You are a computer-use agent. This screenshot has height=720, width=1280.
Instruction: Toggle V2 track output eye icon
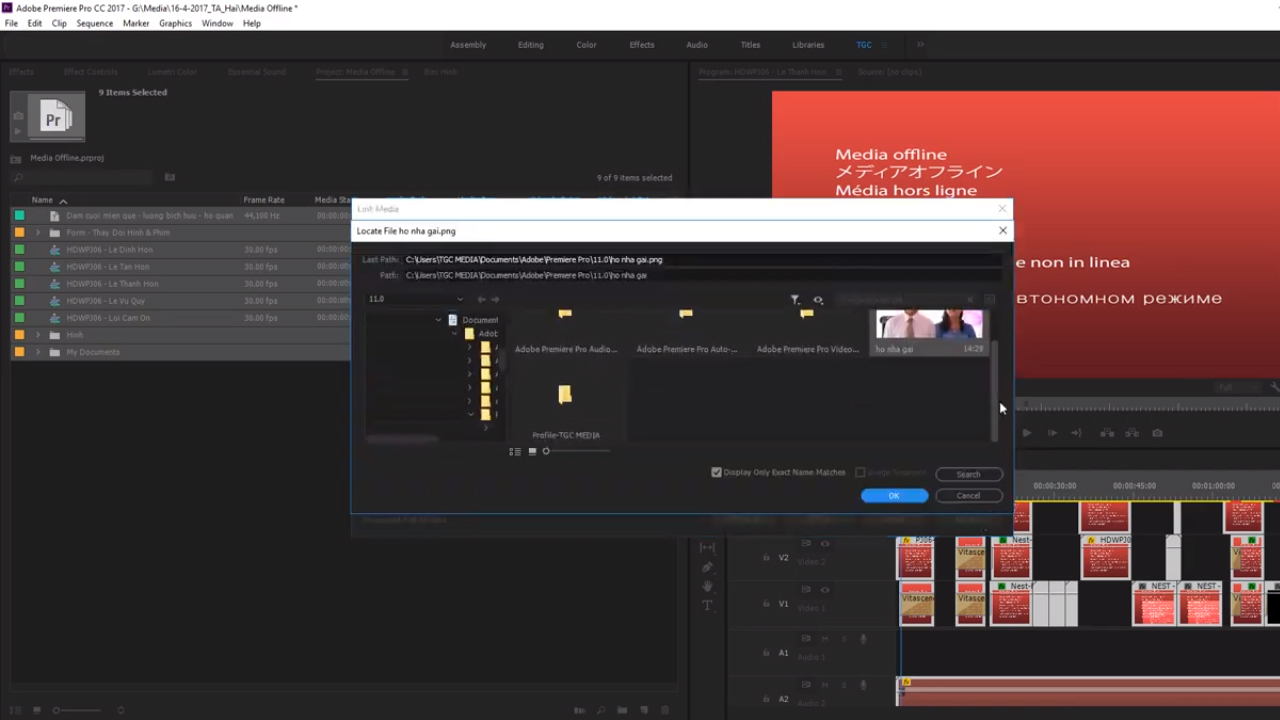tap(825, 544)
